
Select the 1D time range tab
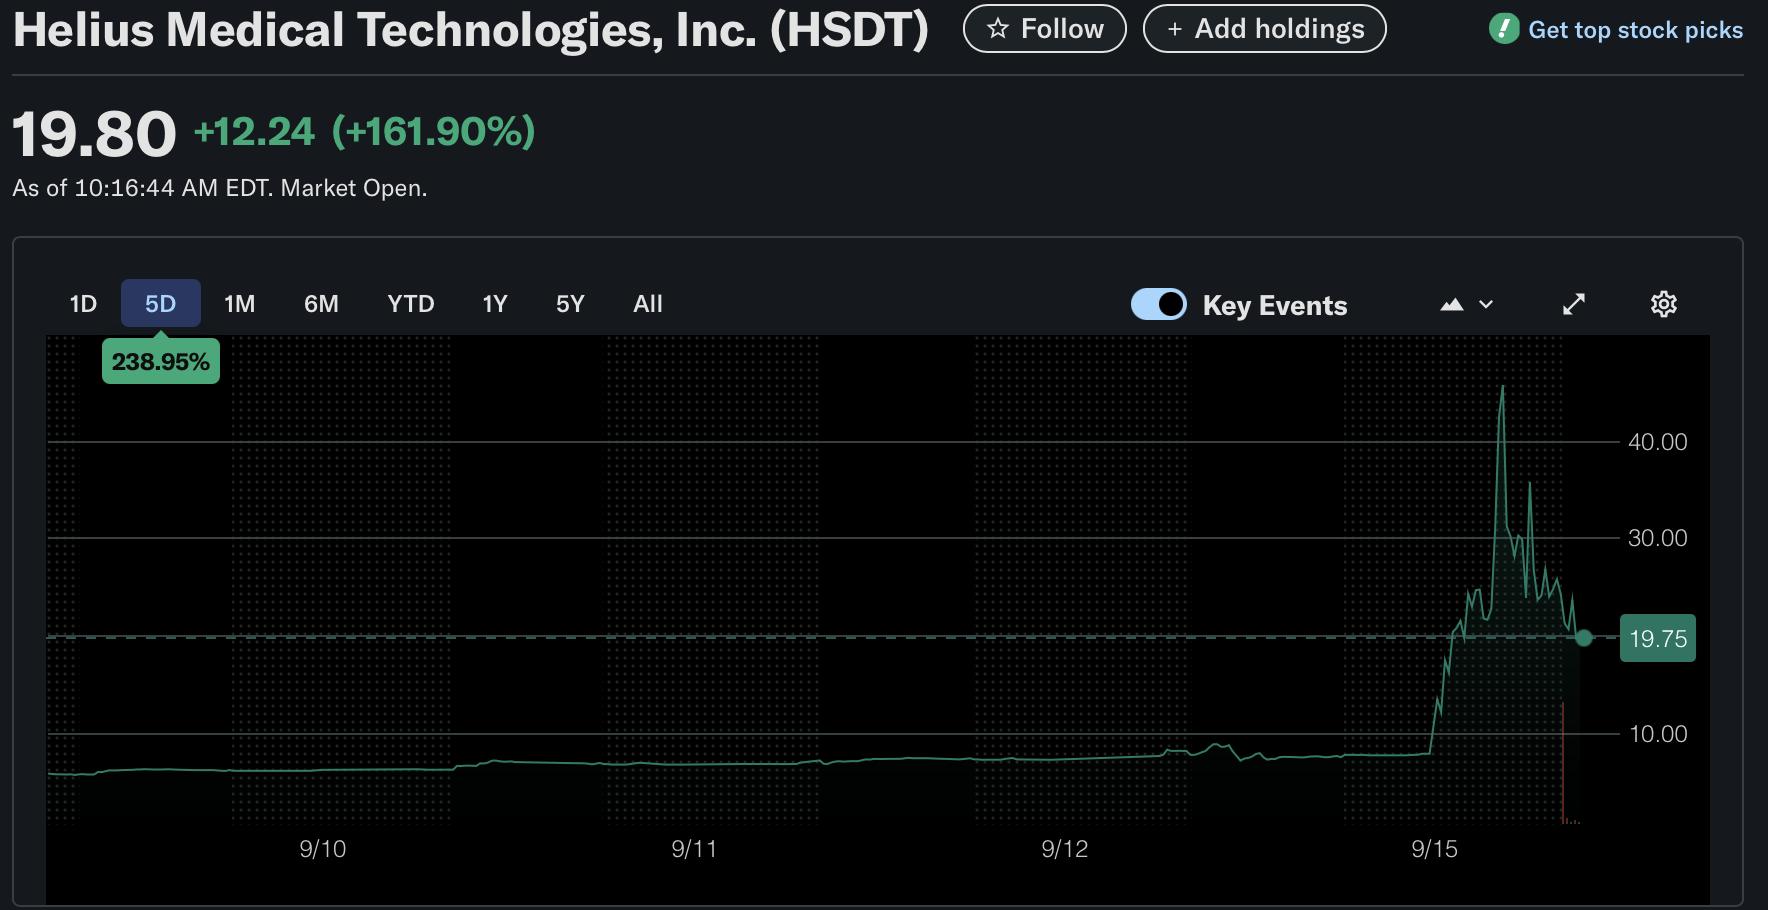pyautogui.click(x=83, y=304)
